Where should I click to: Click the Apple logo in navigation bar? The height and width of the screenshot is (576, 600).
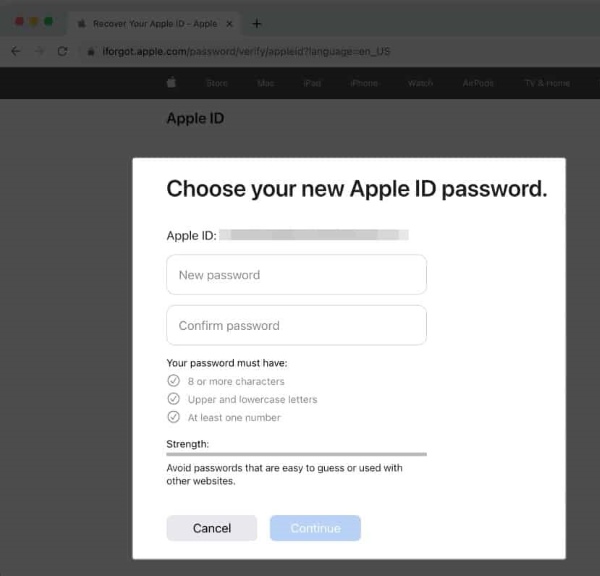(x=171, y=83)
